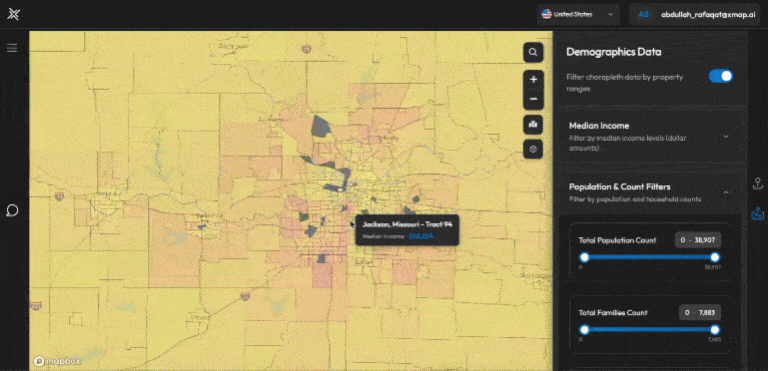Disable the filter choropleth data toggle

[721, 76]
